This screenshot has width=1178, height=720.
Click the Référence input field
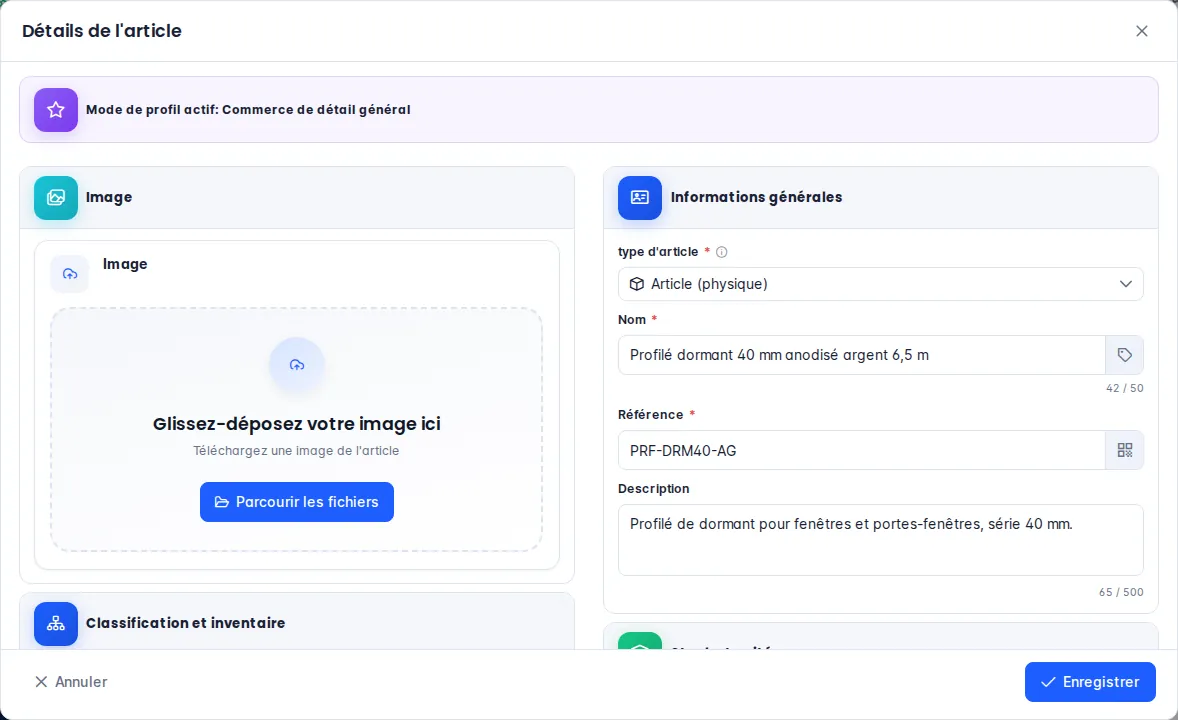coord(862,450)
